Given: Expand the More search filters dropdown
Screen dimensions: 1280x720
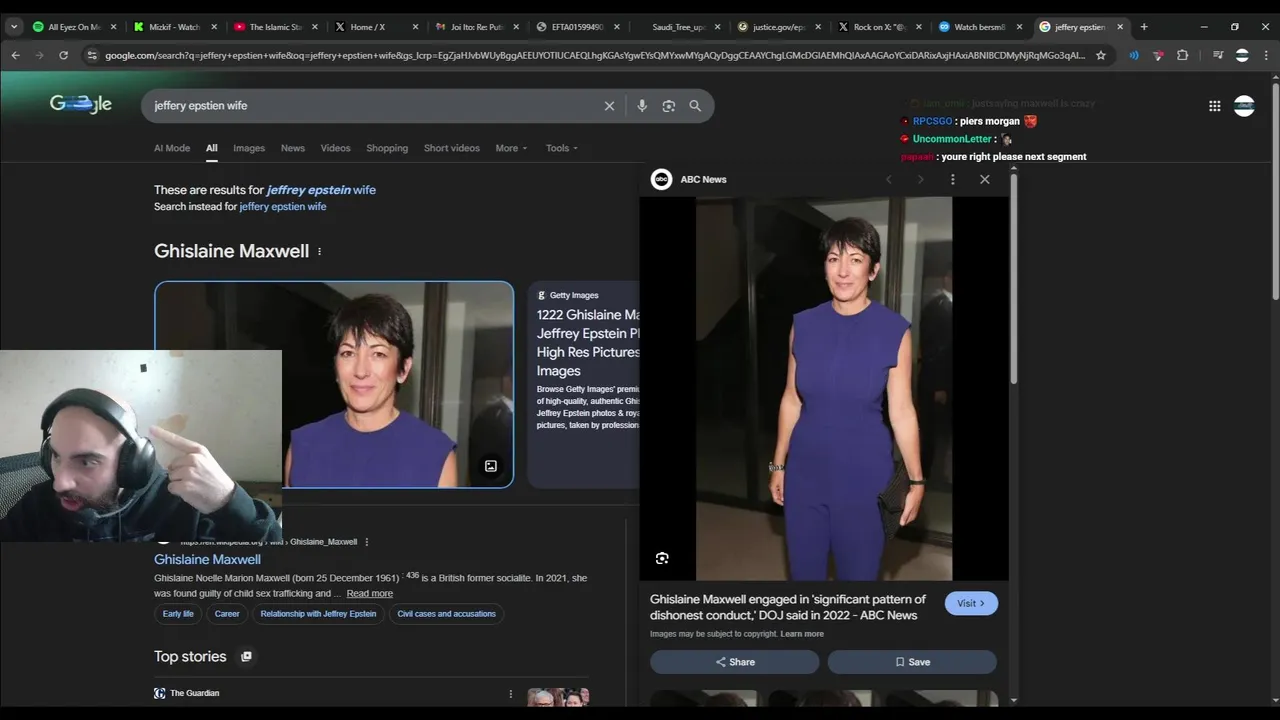Looking at the screenshot, I should [x=511, y=148].
